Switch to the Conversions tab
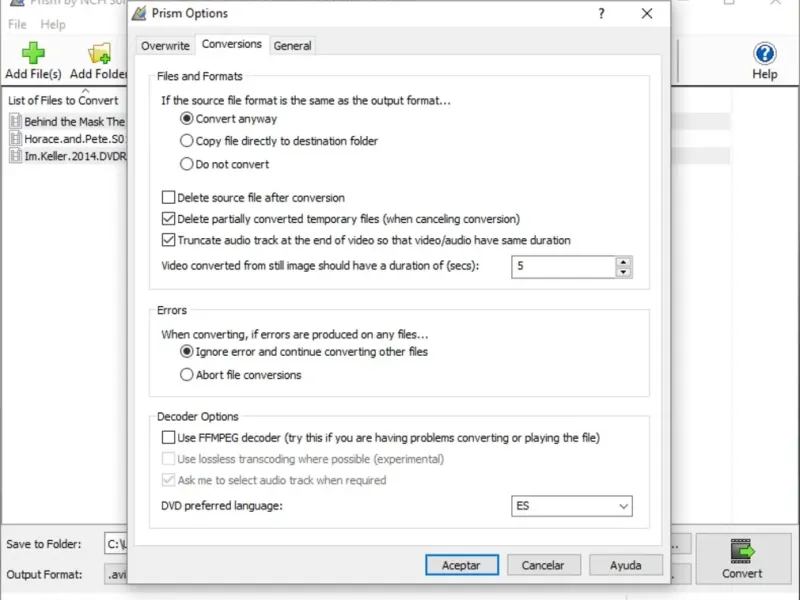 point(232,44)
